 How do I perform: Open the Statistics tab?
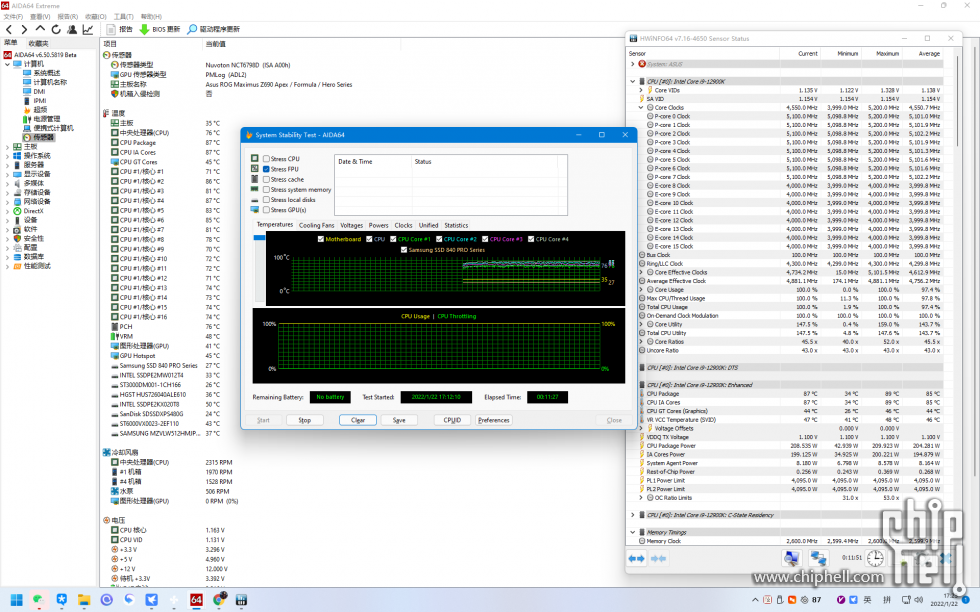(456, 226)
